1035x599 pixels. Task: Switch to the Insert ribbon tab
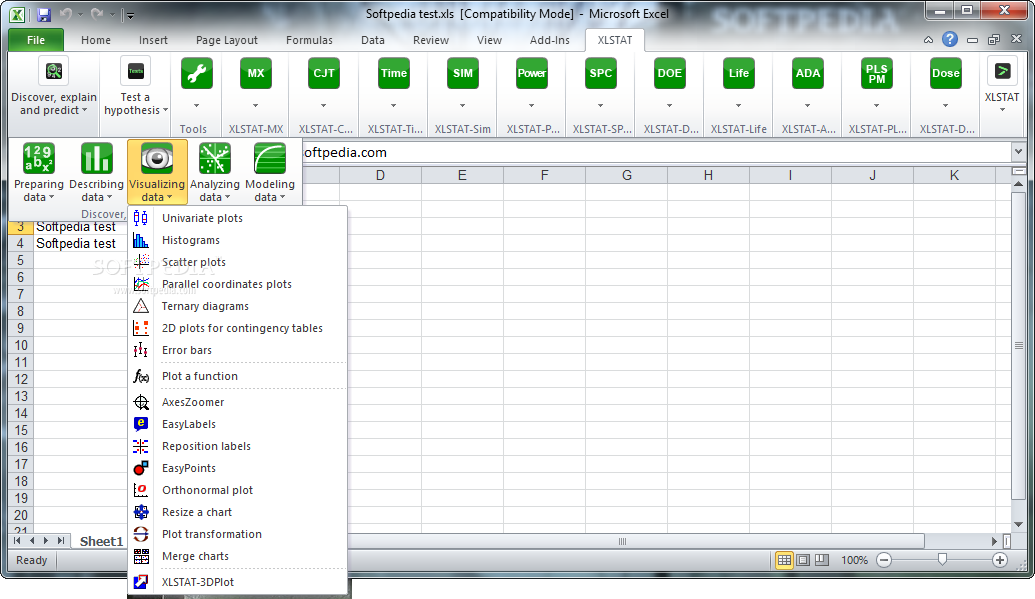(153, 40)
